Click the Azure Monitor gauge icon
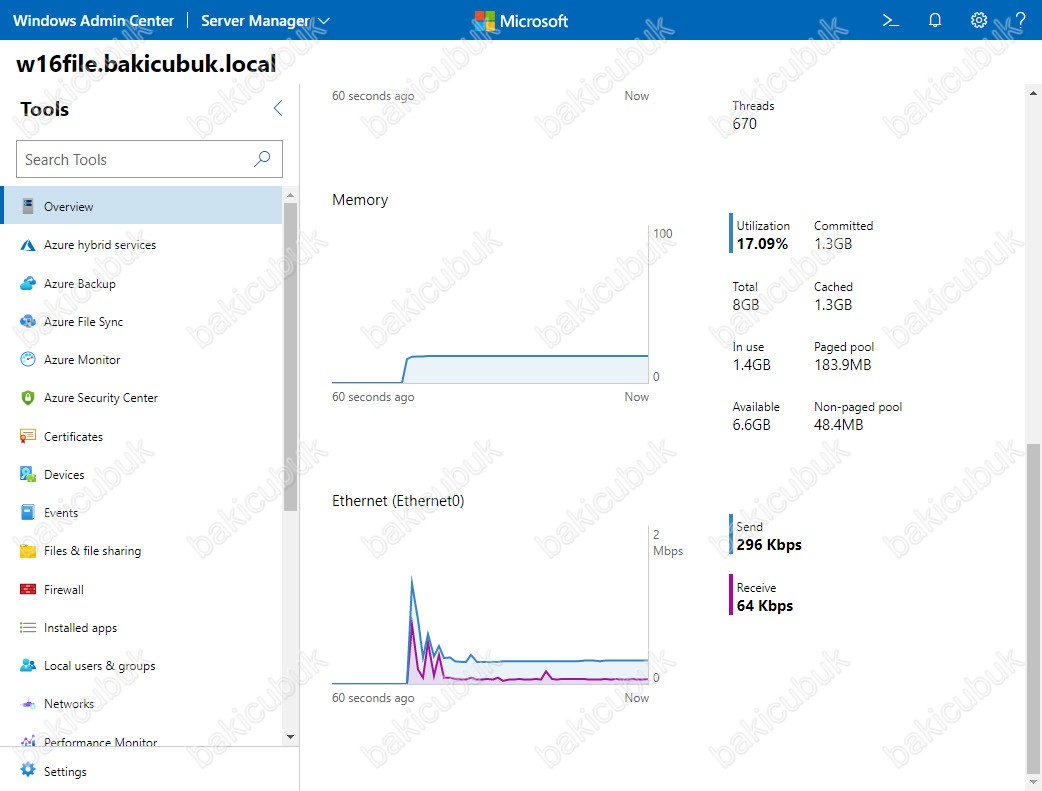1042x791 pixels. coord(28,360)
